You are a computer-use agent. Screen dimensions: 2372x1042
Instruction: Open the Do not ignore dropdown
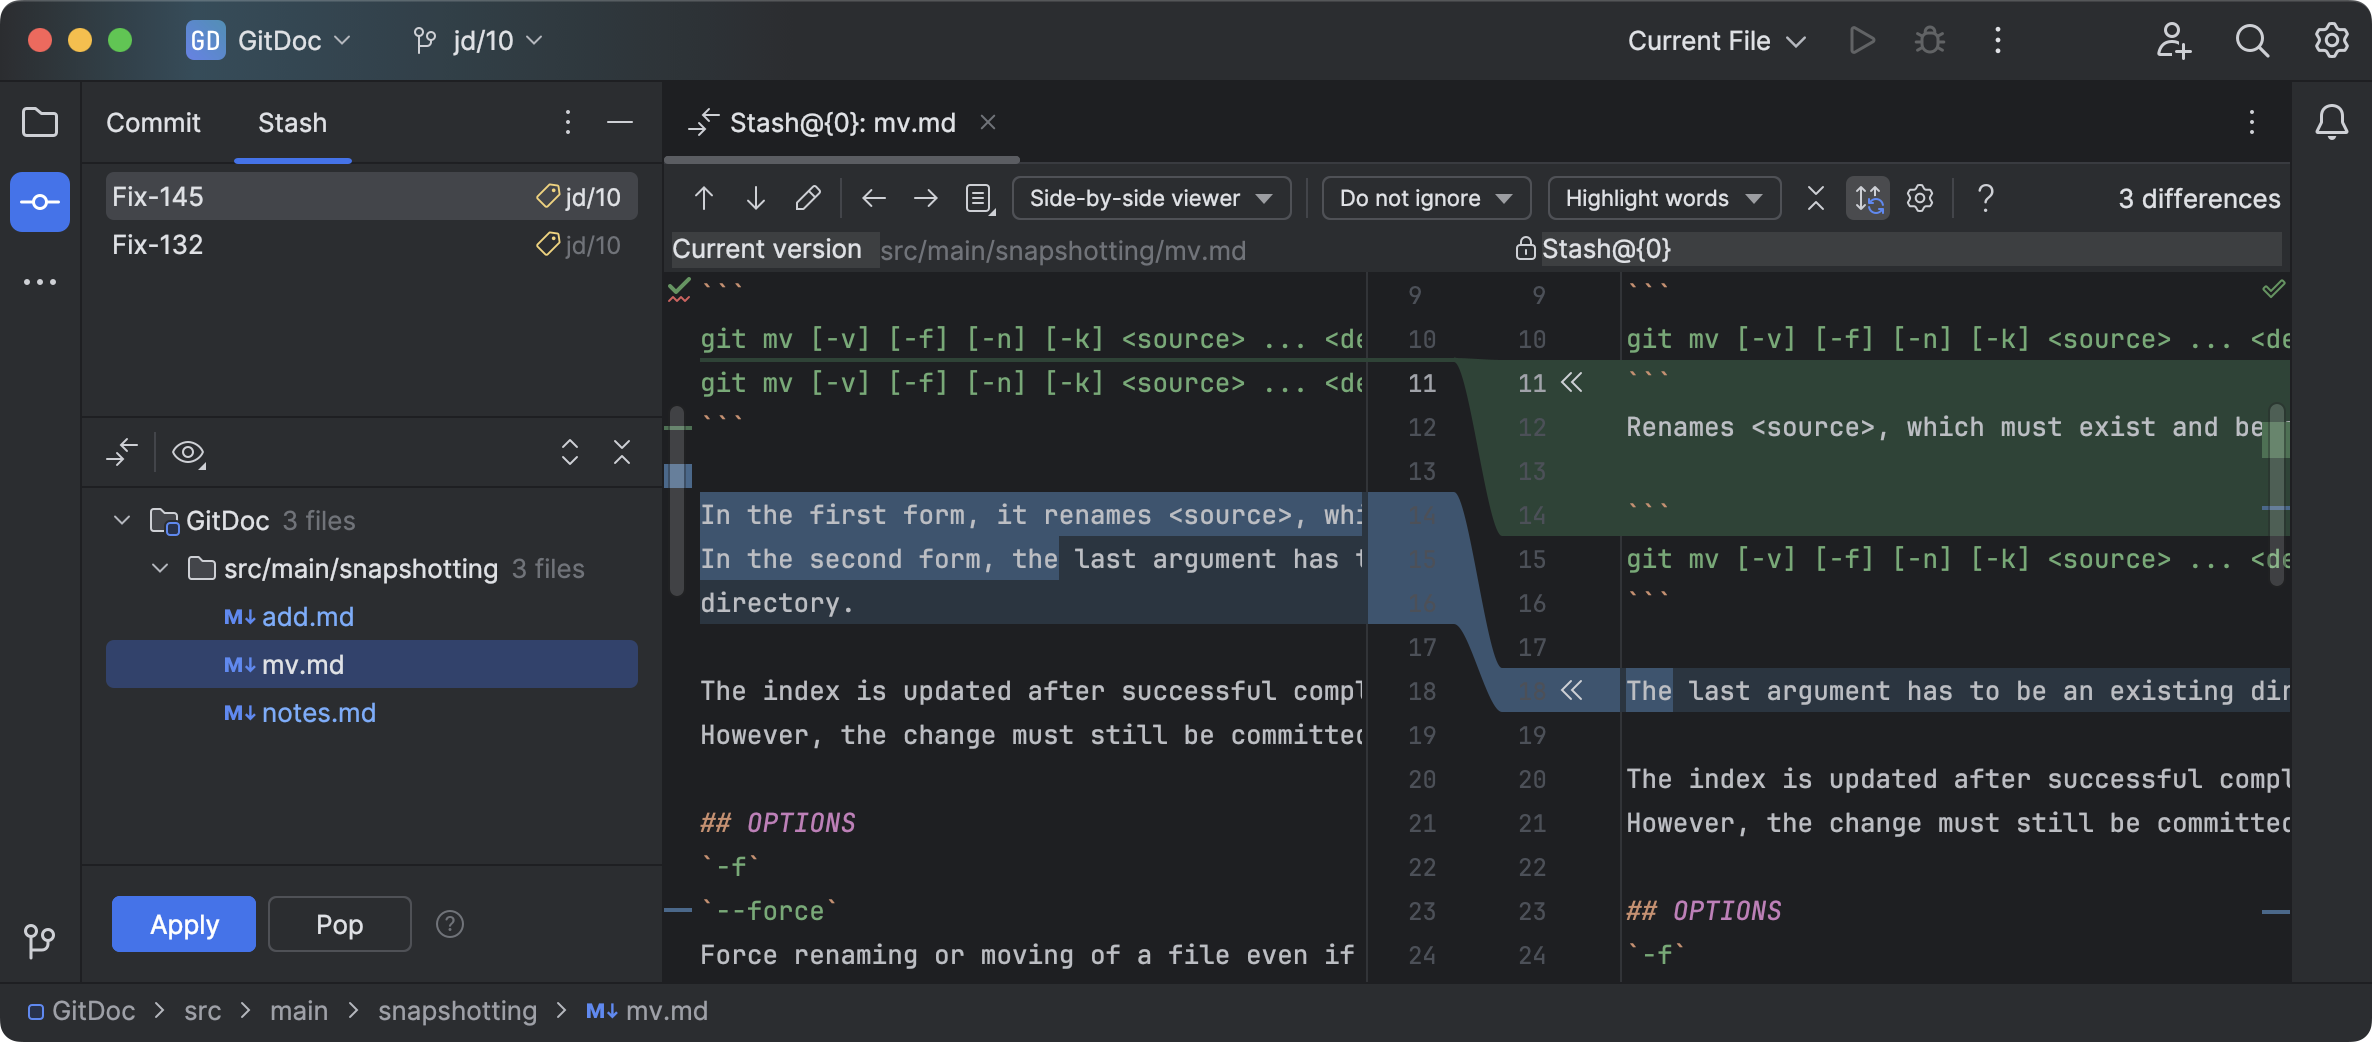(1425, 197)
